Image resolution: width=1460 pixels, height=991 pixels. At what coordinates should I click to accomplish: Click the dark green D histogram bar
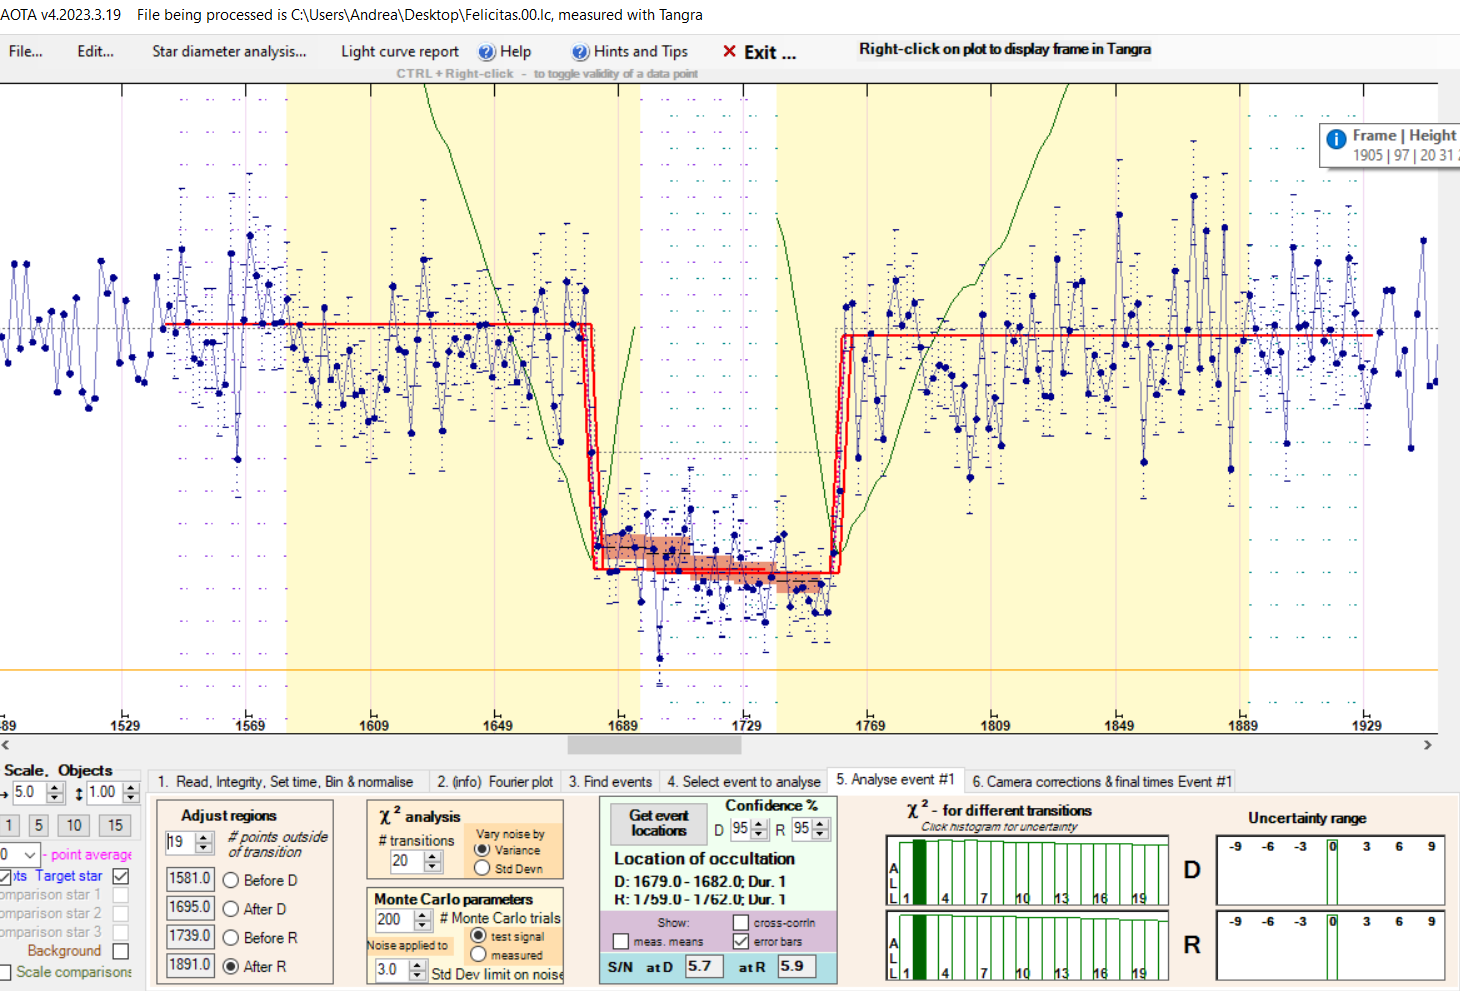[x=919, y=872]
